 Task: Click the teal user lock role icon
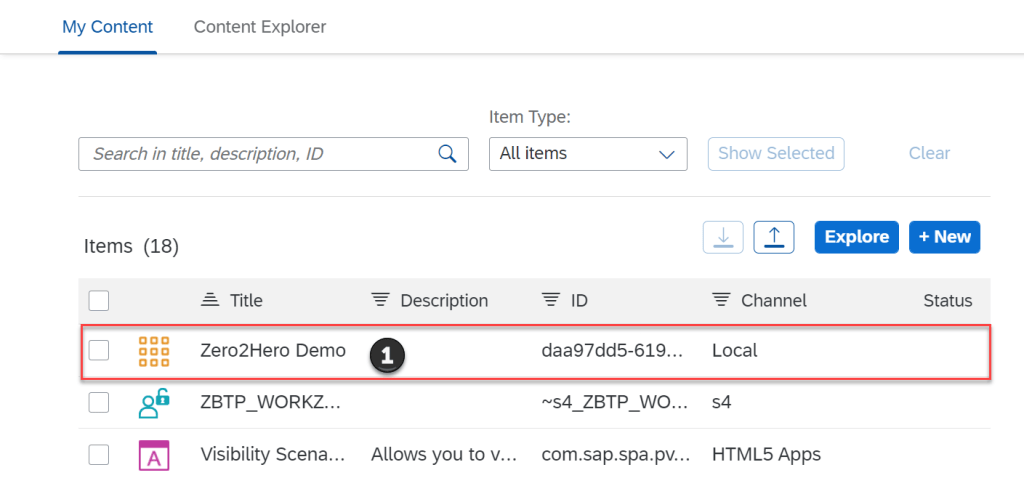tap(153, 403)
